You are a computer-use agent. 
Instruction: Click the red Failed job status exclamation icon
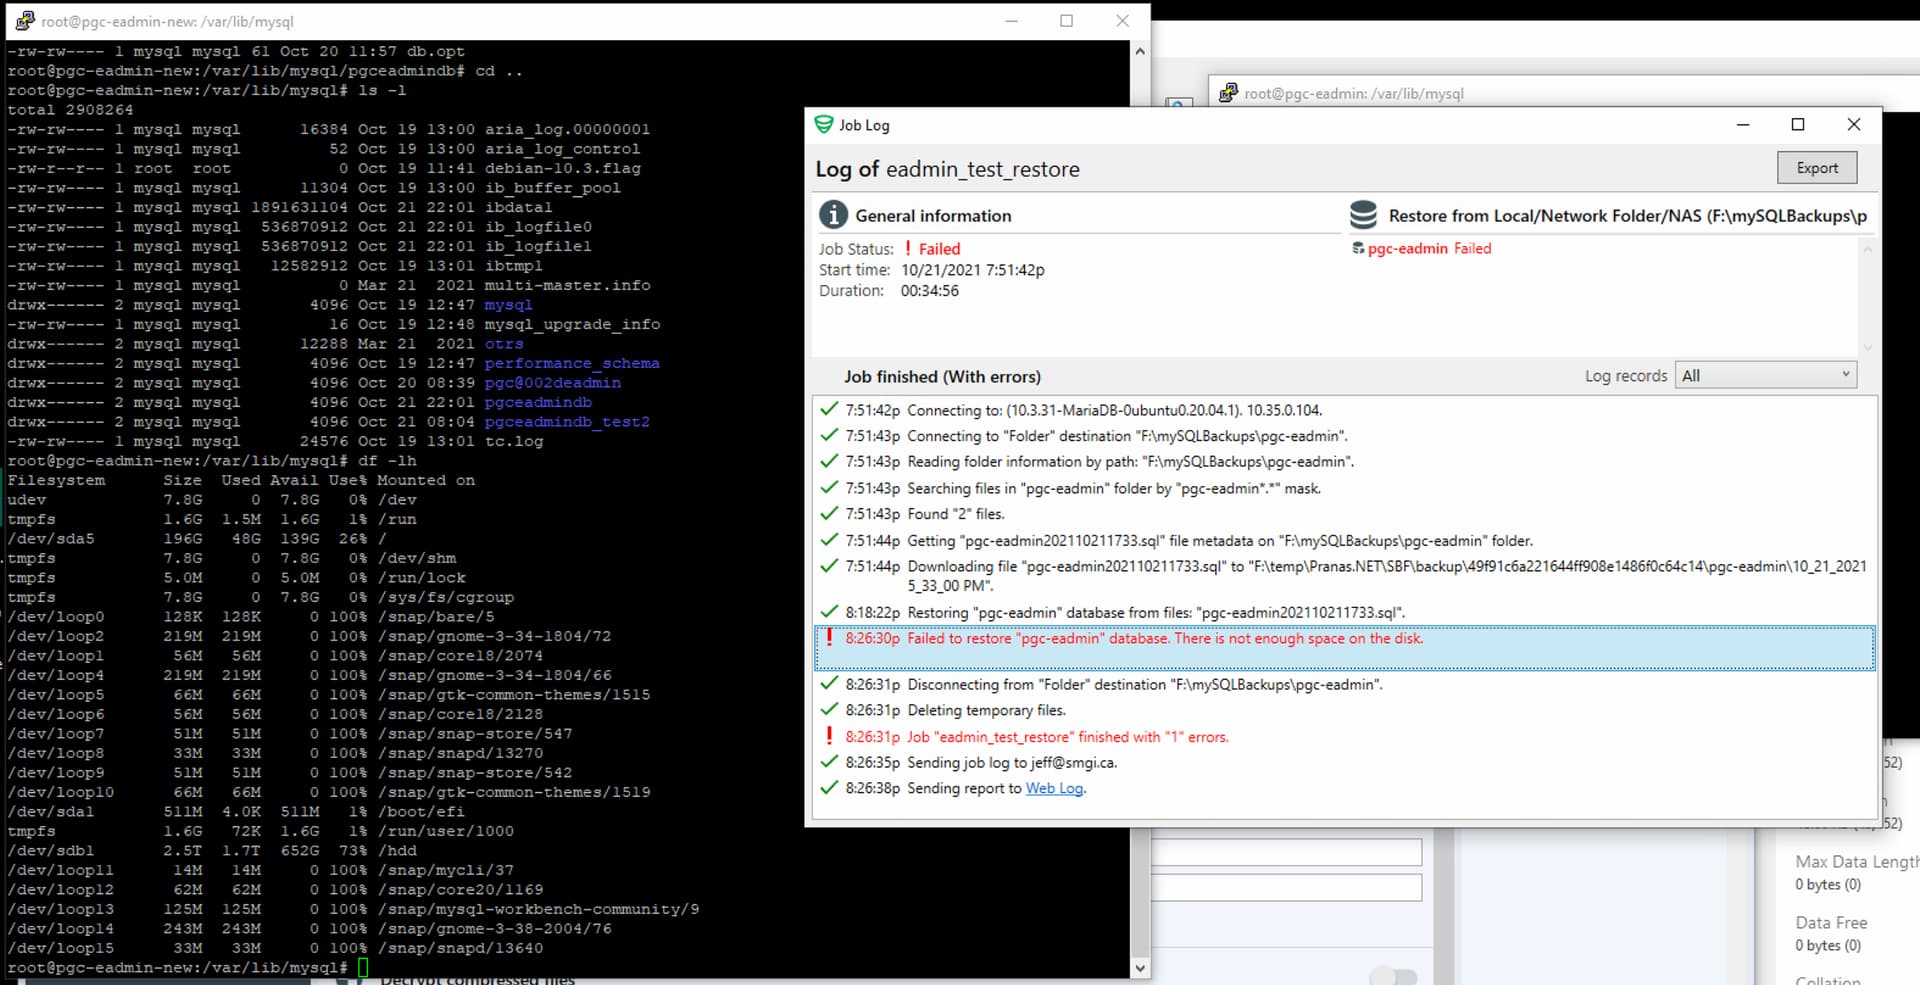tap(908, 248)
